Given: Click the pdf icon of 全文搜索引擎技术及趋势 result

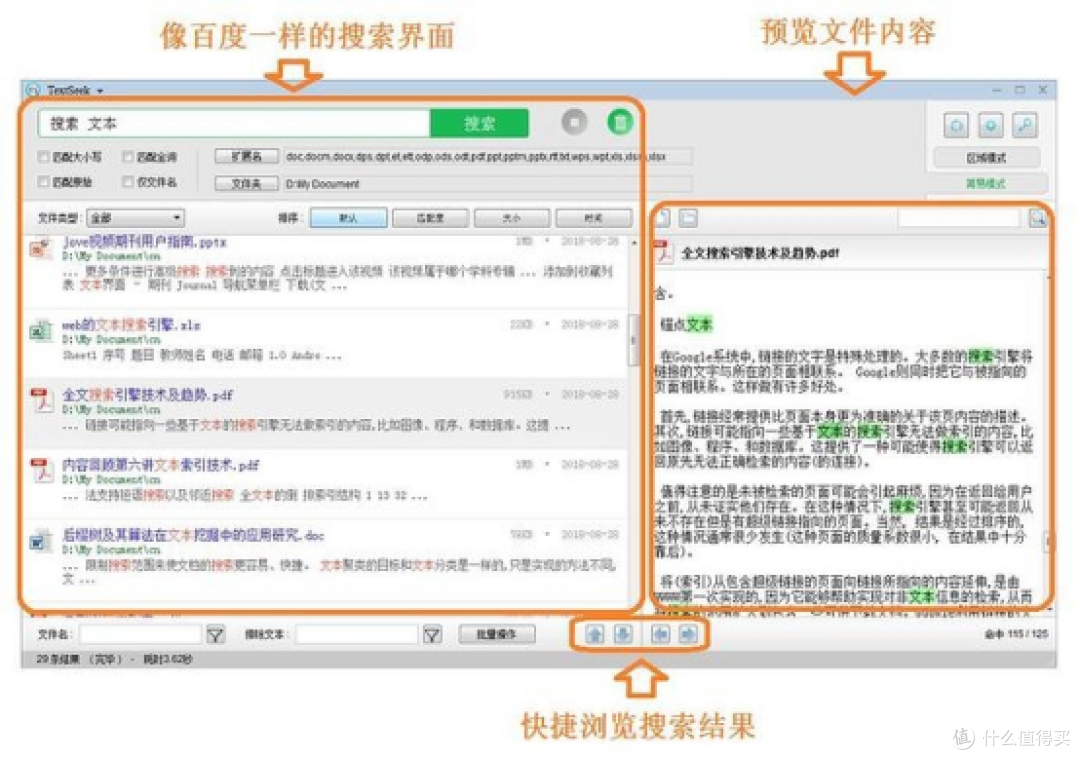Looking at the screenshot, I should 41,400.
